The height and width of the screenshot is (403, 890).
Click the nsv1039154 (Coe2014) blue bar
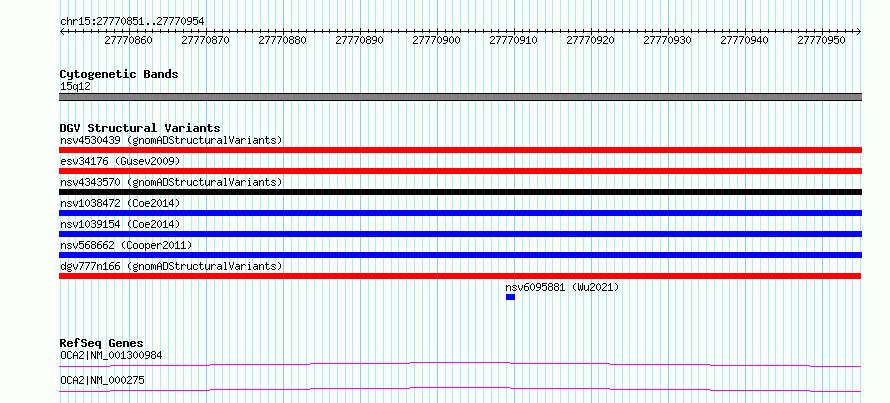460,234
